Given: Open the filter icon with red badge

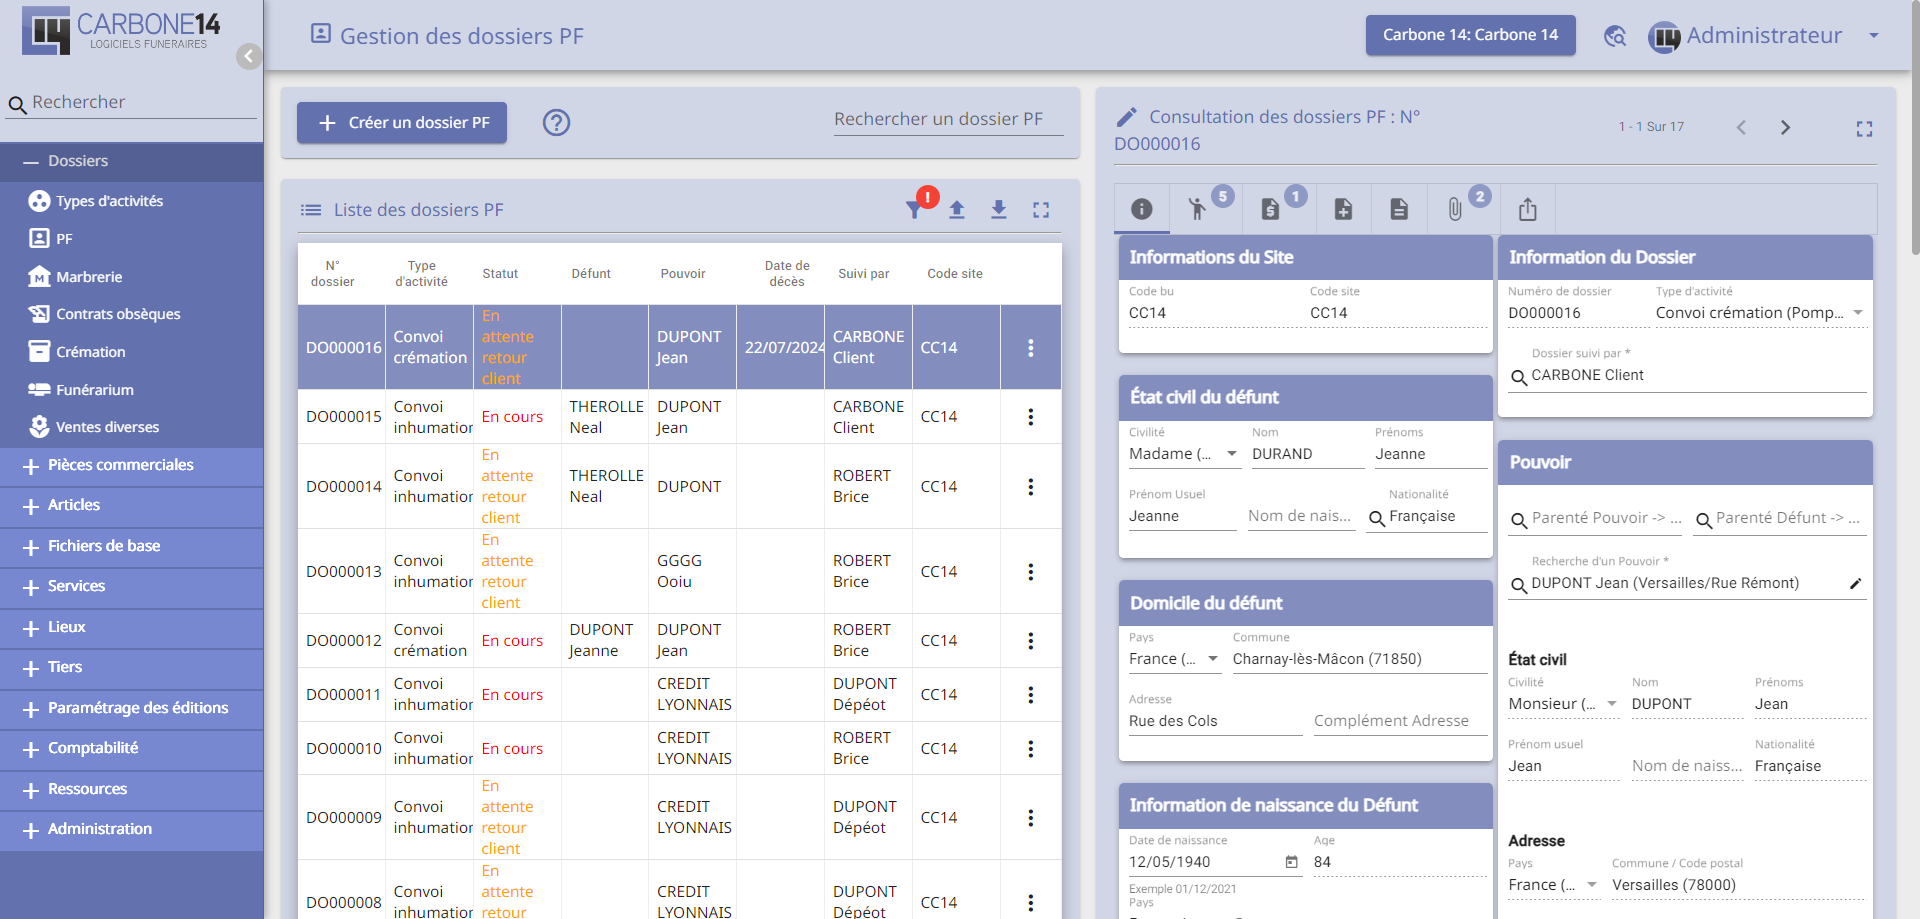Looking at the screenshot, I should tap(914, 209).
